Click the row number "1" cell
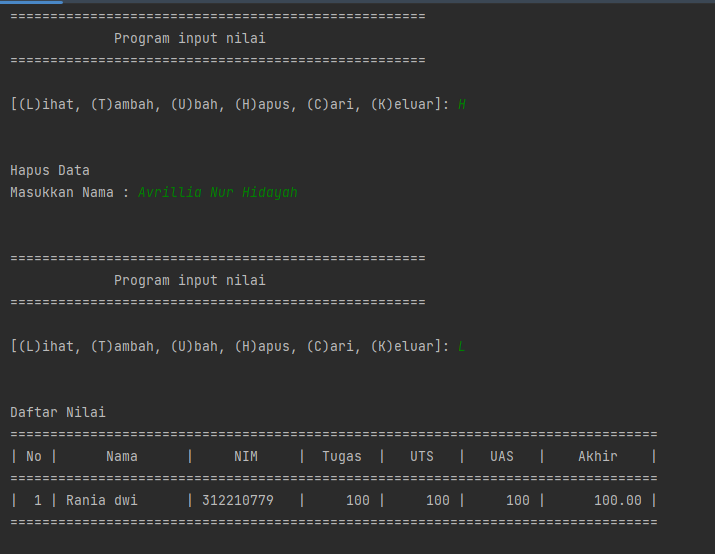The height and width of the screenshot is (554, 715). pyautogui.click(x=38, y=501)
